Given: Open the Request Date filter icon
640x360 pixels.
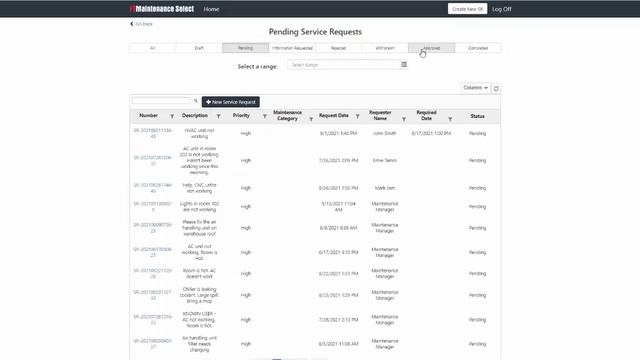Looking at the screenshot, I should click(358, 116).
